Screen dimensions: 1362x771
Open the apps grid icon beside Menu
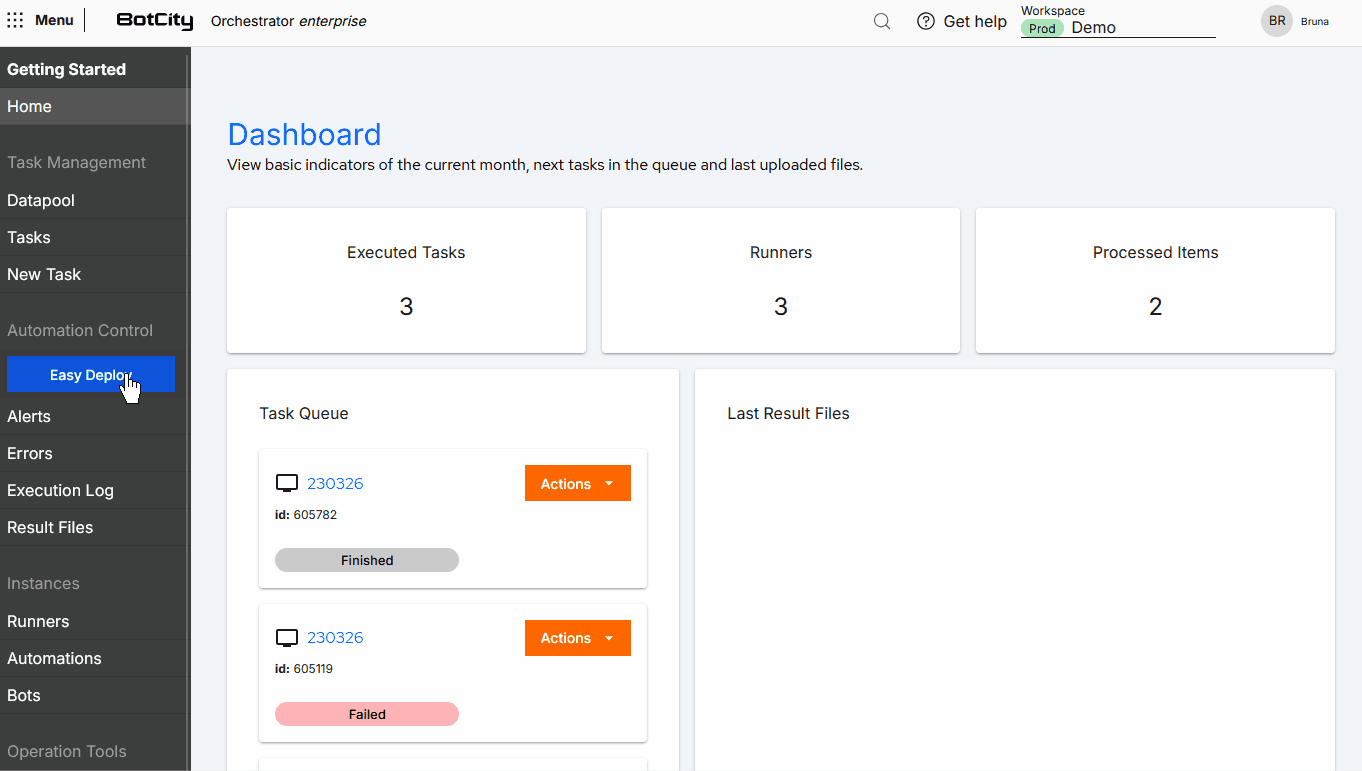15,19
